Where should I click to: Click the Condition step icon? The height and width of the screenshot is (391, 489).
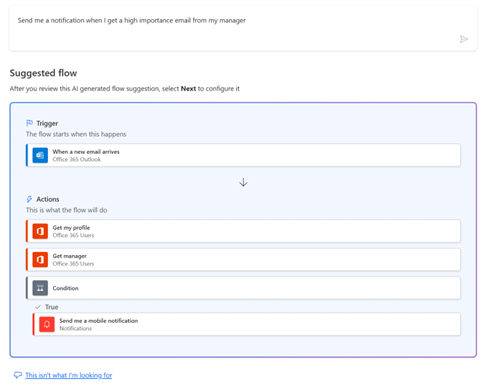[40, 288]
